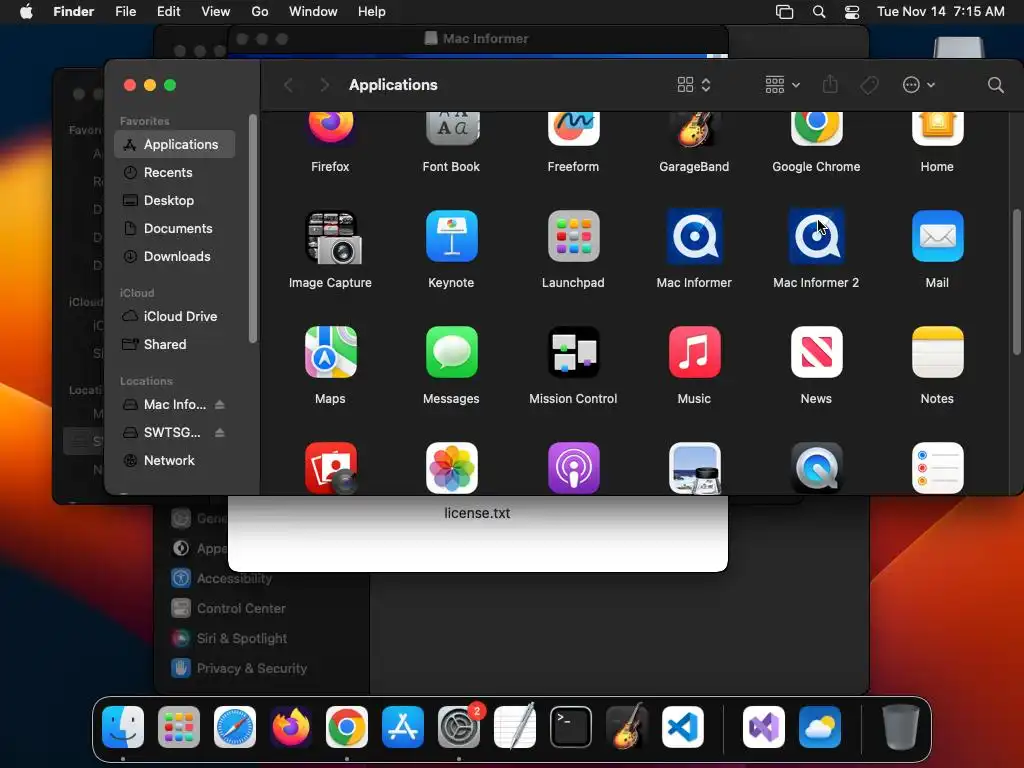The image size is (1024, 768).
Task: Select the Mac Informer app icon
Action: pos(694,236)
